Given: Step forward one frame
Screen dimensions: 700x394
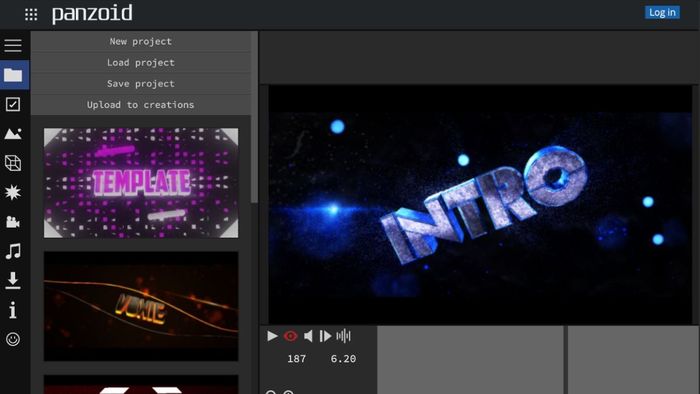Looking at the screenshot, I should pos(325,336).
